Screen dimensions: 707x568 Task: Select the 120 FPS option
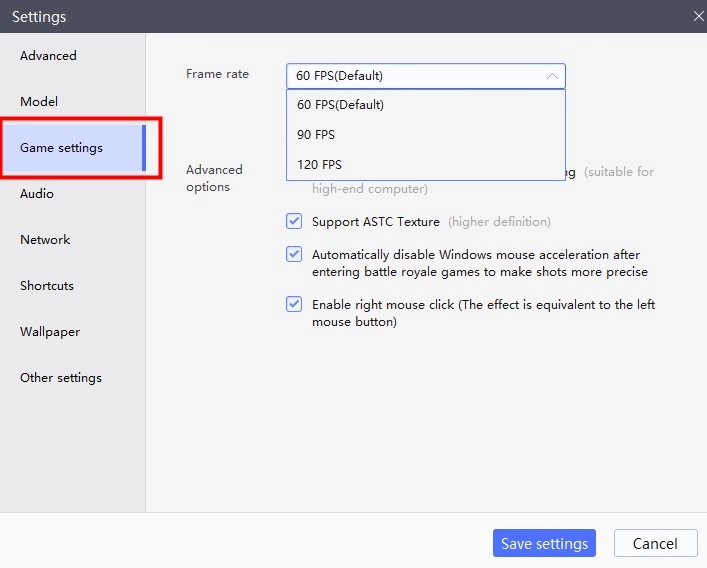click(x=426, y=165)
